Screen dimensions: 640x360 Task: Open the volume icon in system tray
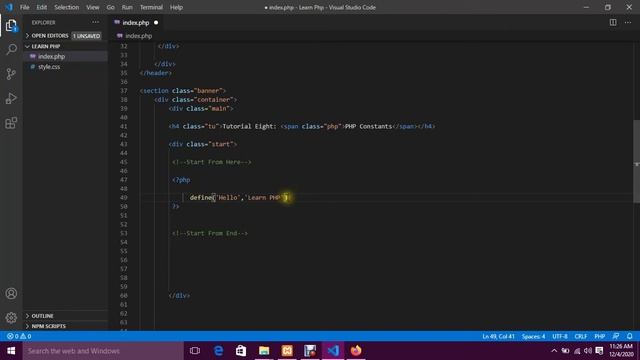[x=588, y=351]
